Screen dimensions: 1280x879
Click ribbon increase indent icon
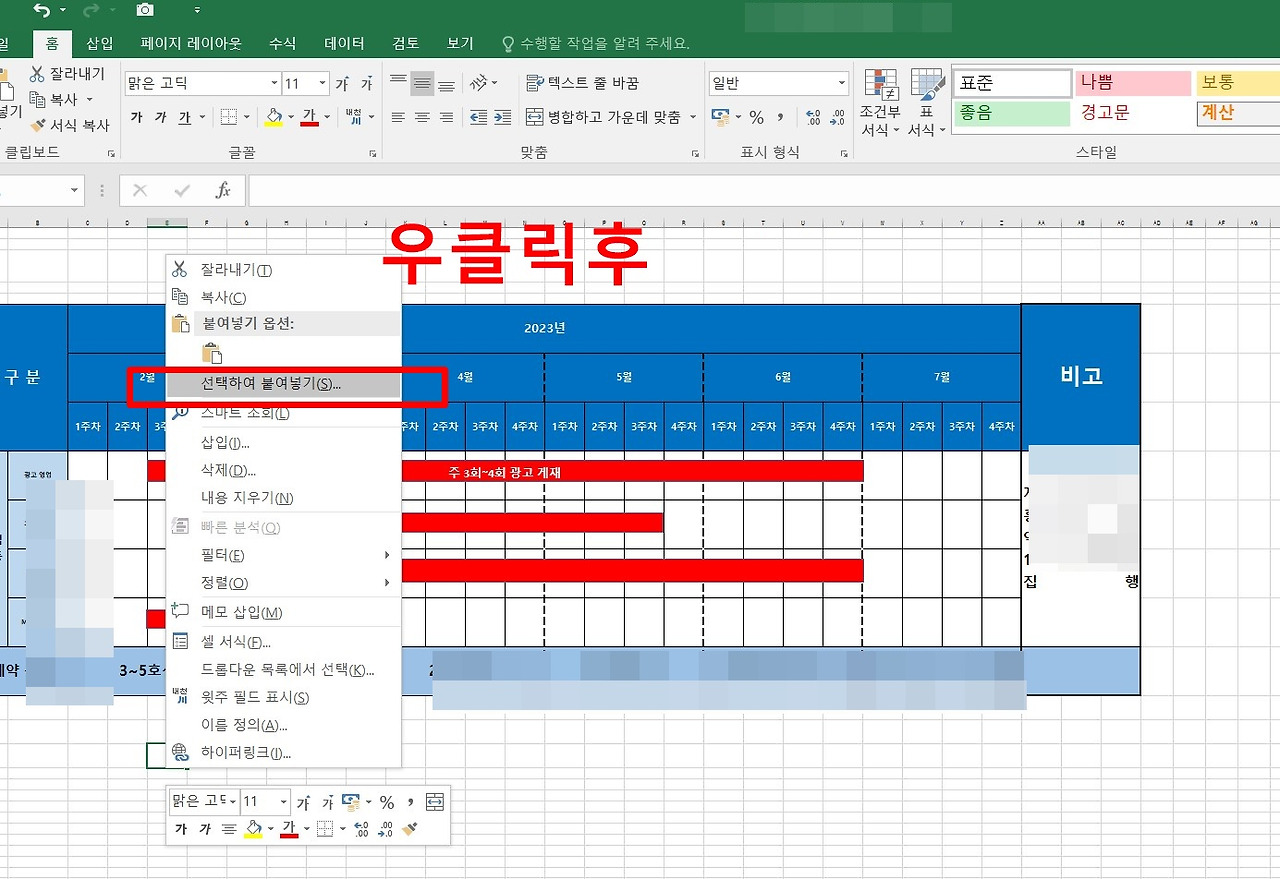pos(503,117)
